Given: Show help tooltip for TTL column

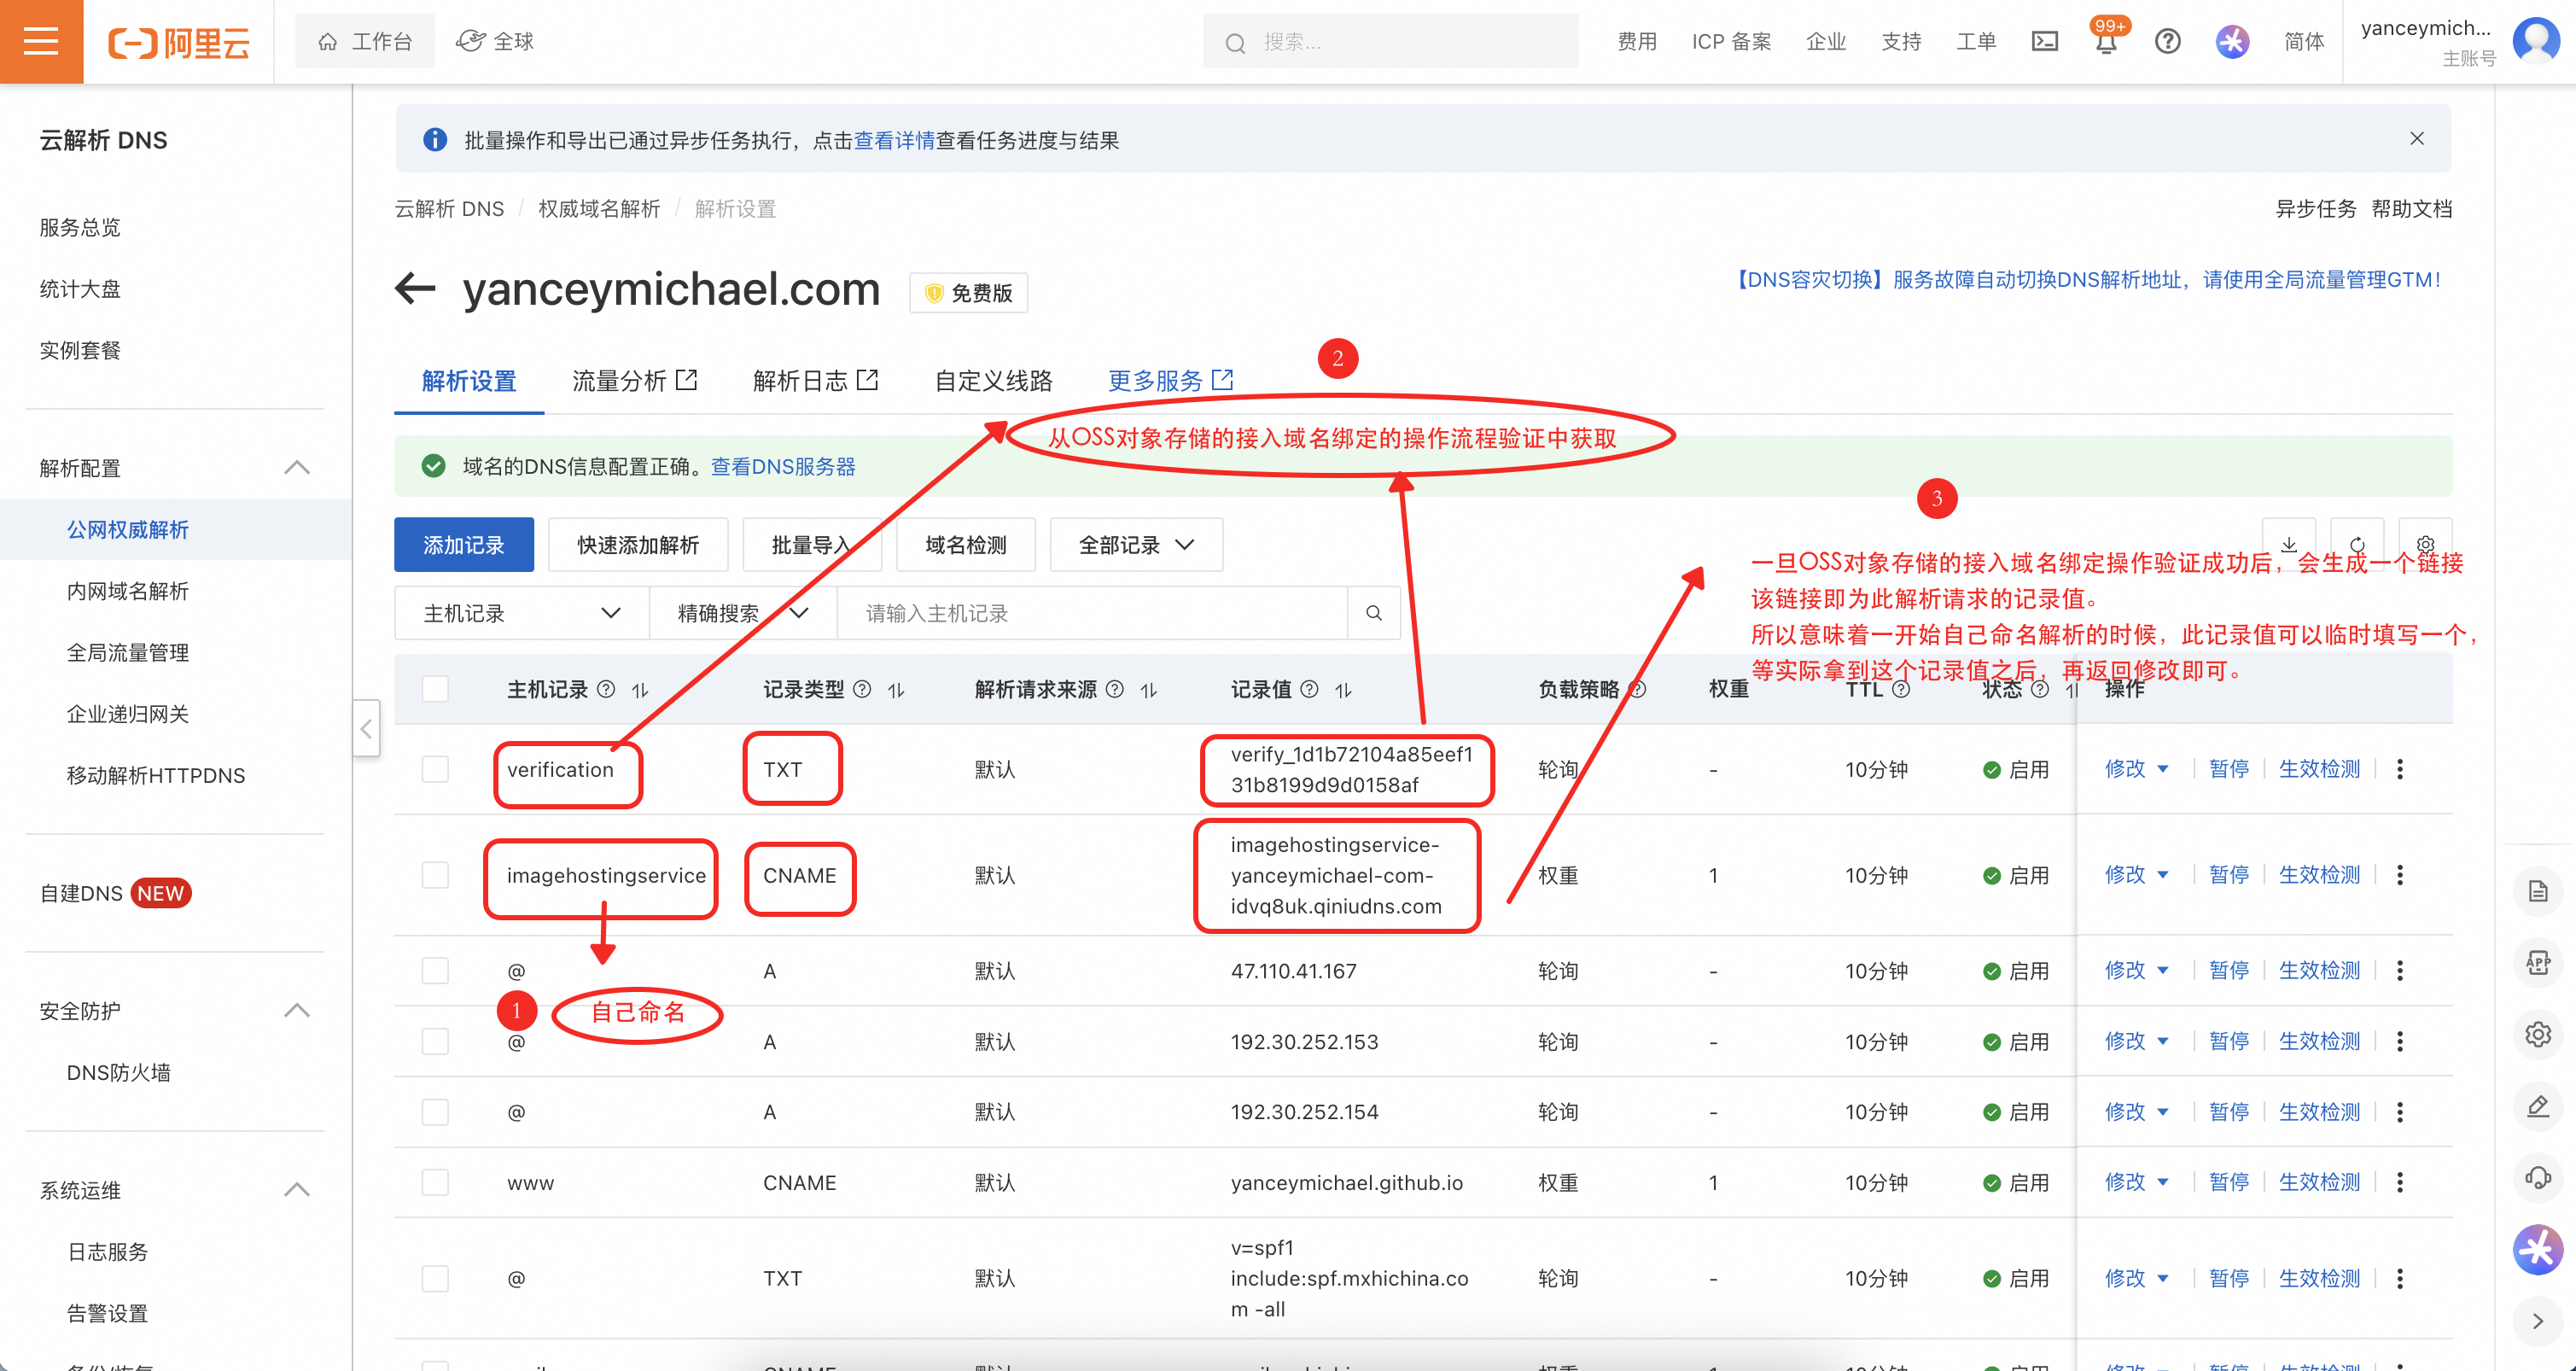Looking at the screenshot, I should [1901, 689].
